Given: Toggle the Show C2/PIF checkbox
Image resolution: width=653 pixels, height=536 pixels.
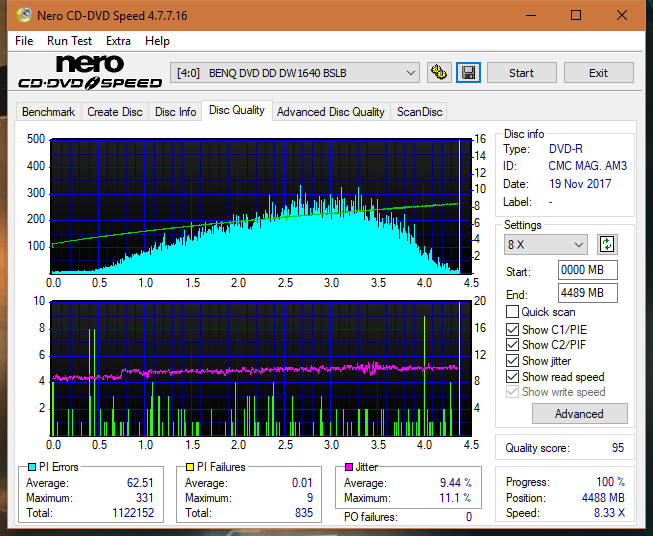Looking at the screenshot, I should coord(512,345).
